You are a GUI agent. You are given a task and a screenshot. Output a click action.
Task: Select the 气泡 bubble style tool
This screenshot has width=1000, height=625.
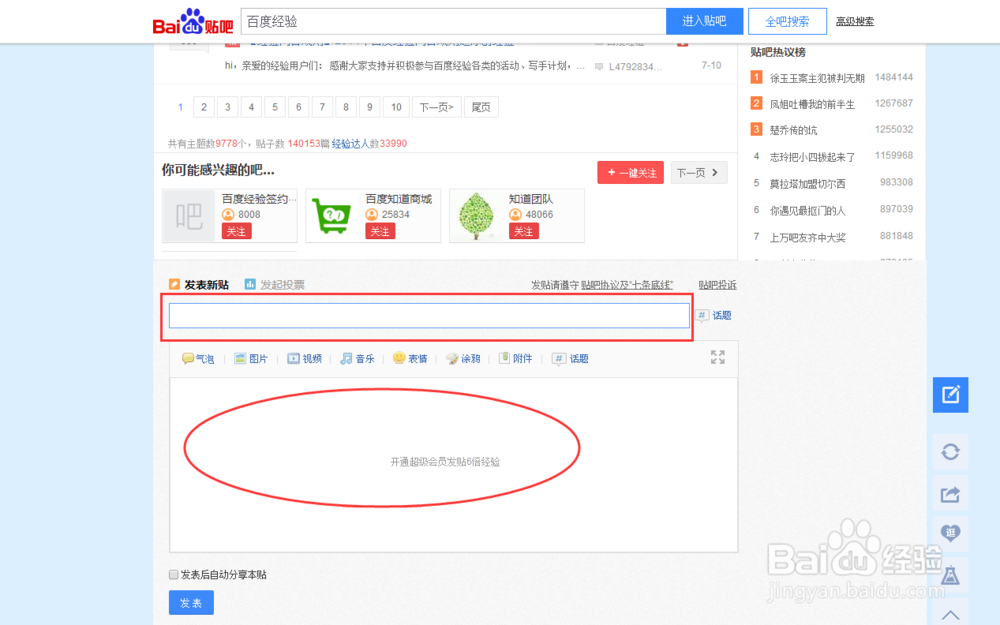point(197,358)
